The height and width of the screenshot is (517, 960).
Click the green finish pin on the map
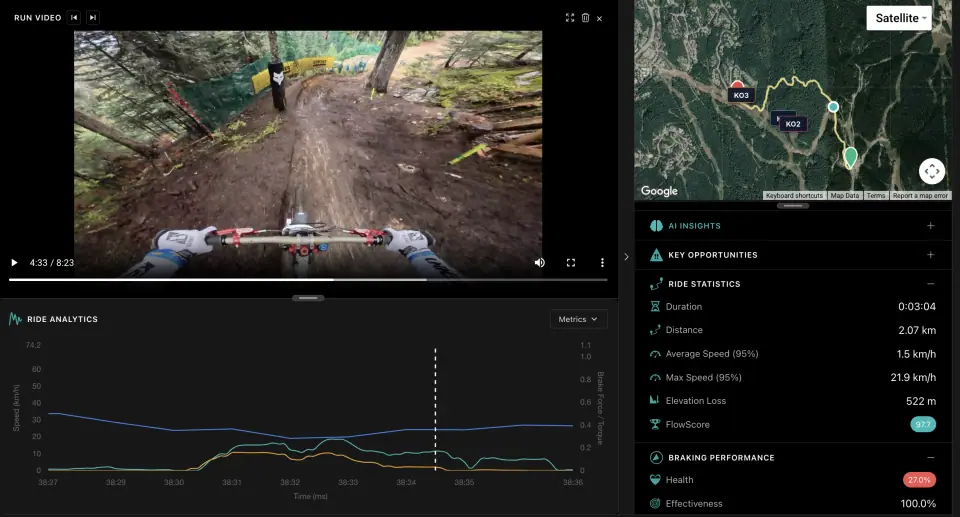coord(850,157)
